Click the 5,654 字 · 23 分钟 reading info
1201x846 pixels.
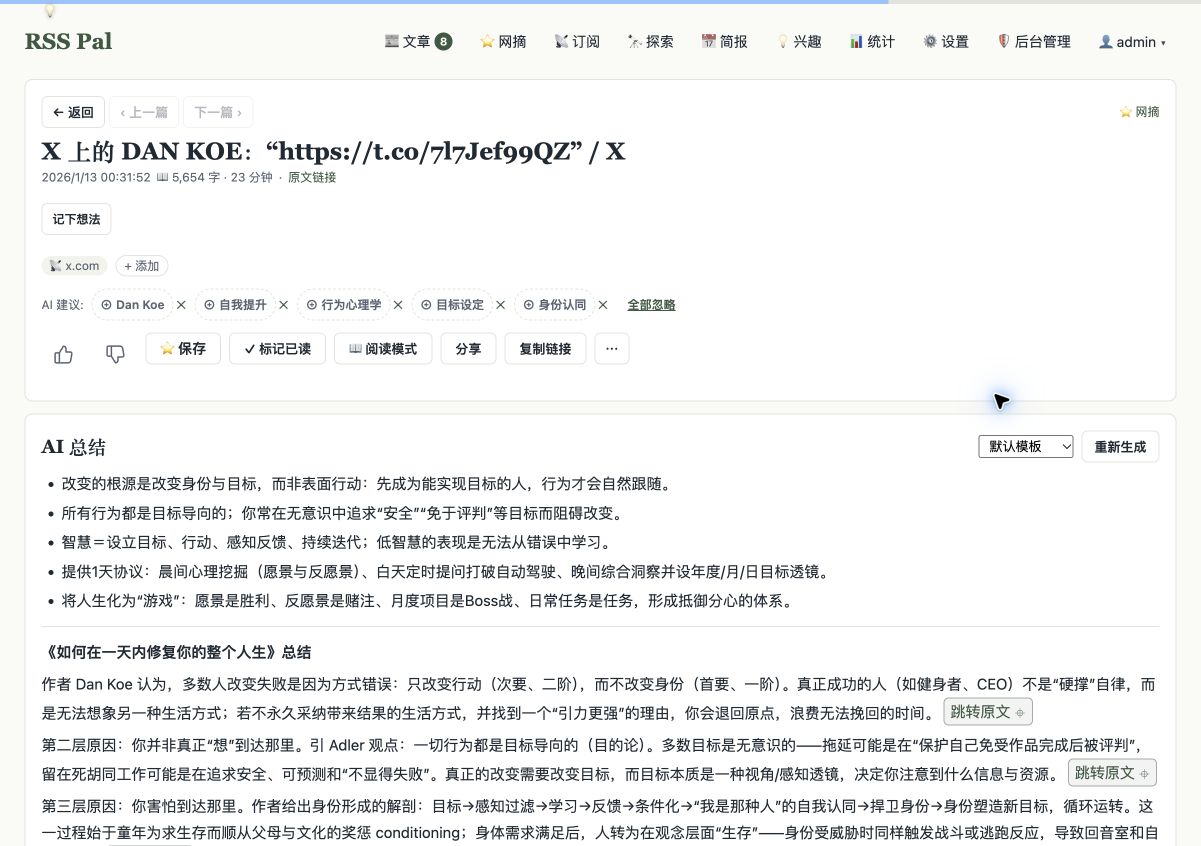(x=213, y=177)
